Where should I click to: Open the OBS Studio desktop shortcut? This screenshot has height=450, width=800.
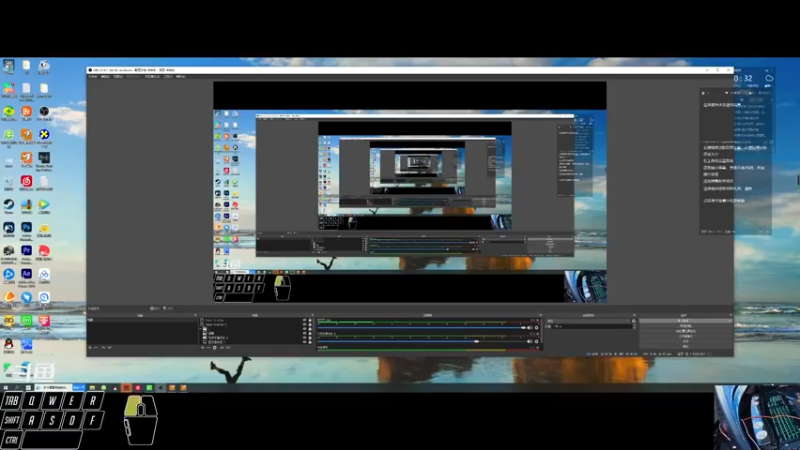[x=44, y=112]
